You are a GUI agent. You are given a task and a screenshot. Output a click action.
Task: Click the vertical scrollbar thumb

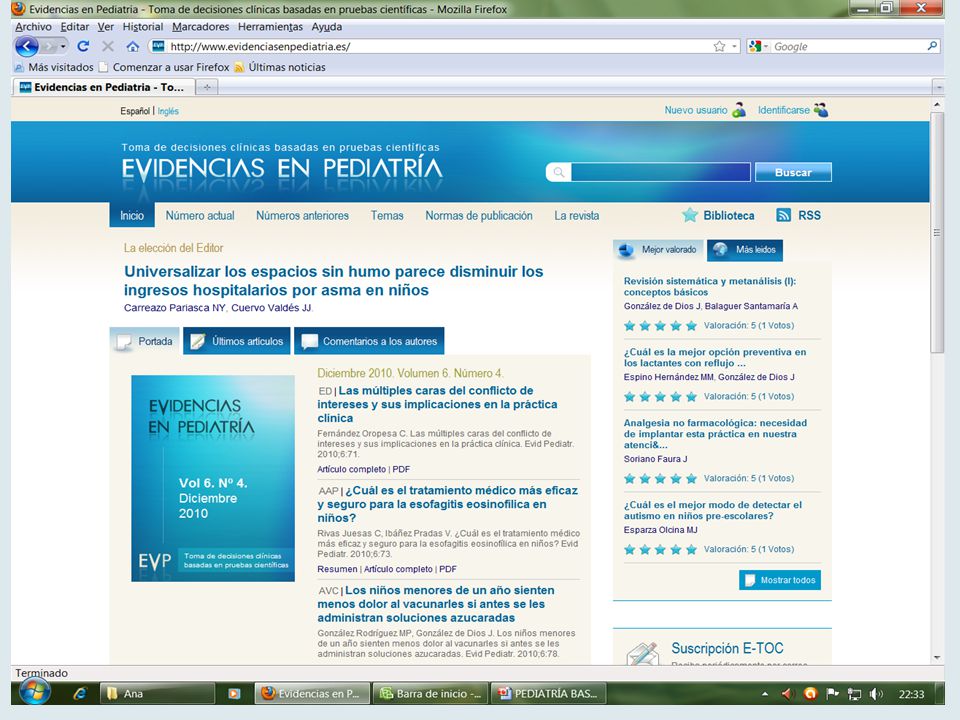[937, 232]
